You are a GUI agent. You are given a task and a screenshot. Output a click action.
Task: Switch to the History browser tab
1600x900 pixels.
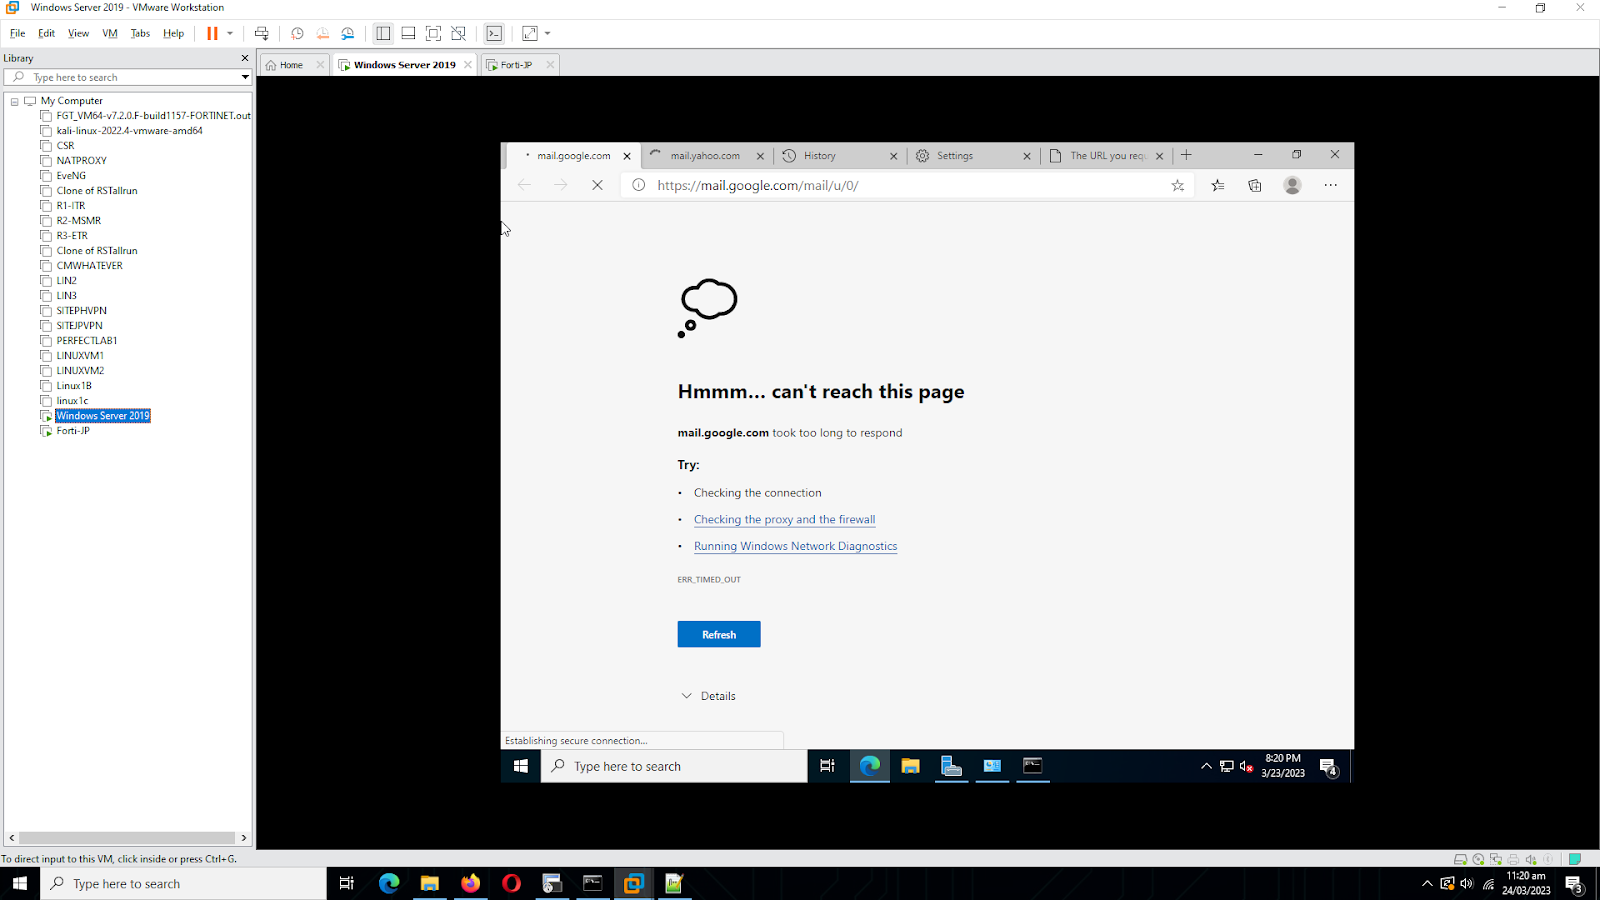tap(820, 156)
